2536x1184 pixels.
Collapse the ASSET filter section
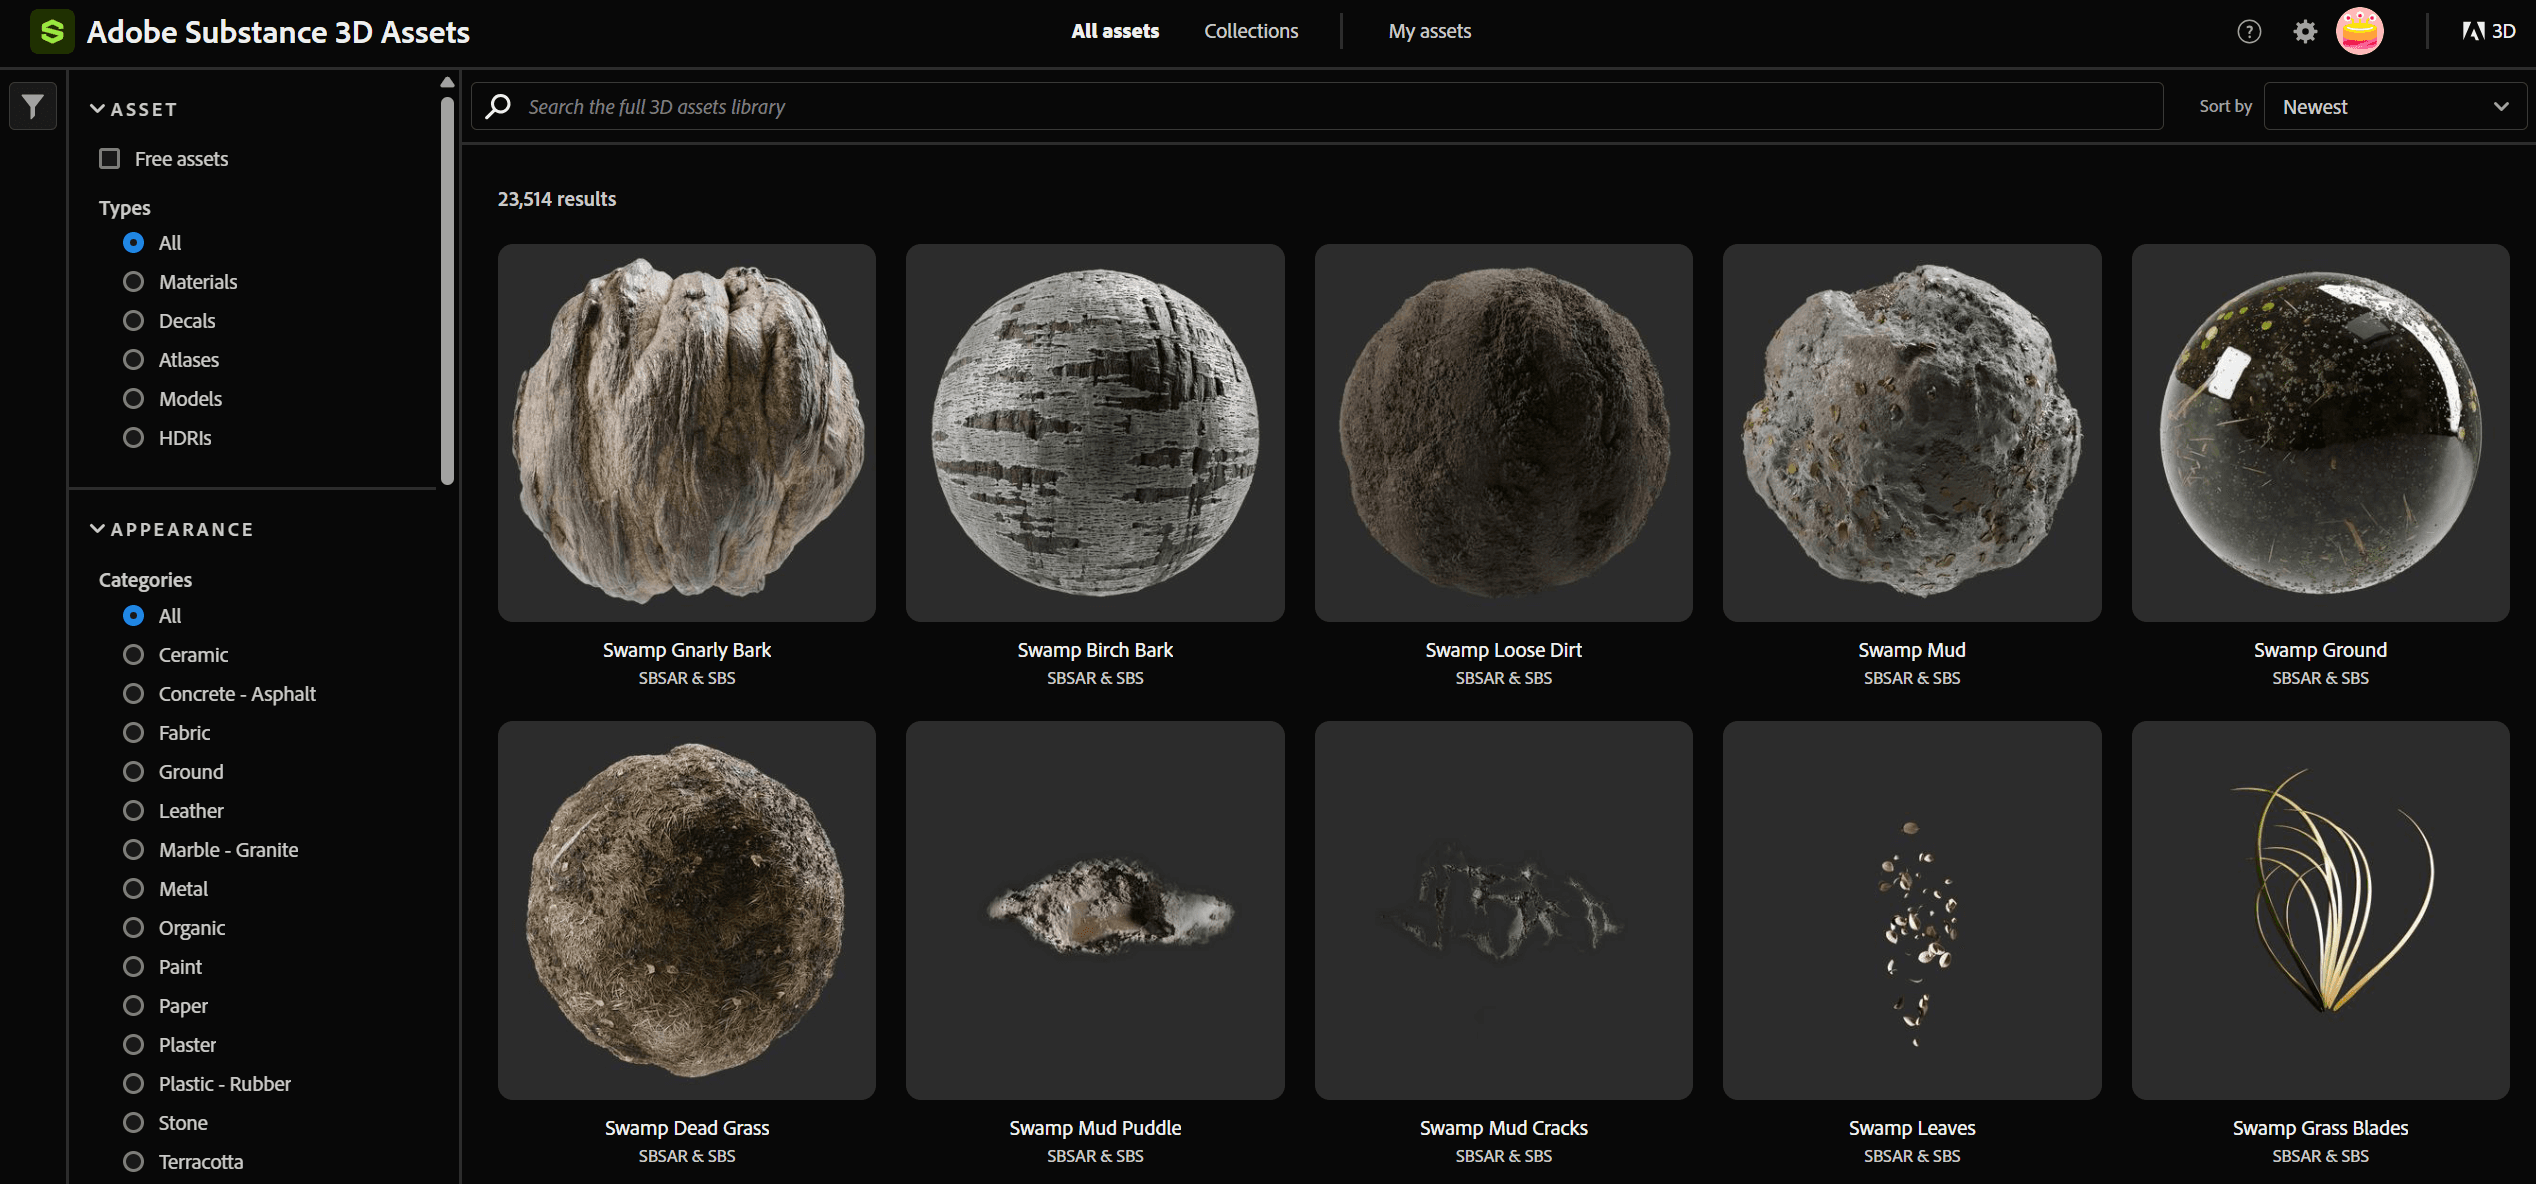98,109
